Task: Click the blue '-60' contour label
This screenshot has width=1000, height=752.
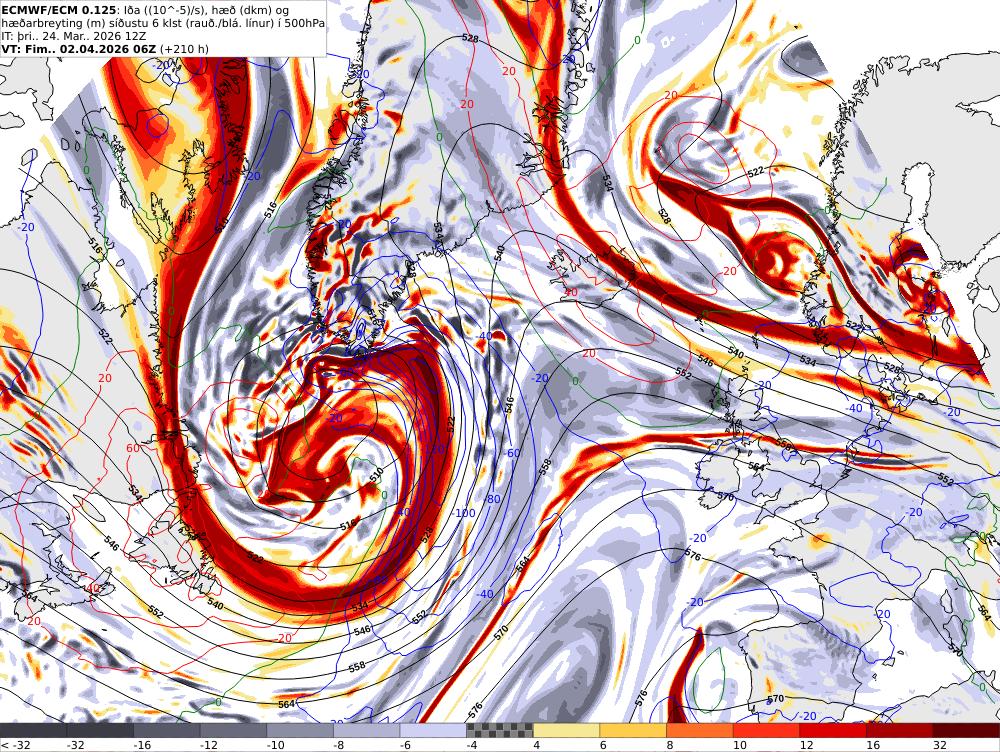Action: coord(511,453)
